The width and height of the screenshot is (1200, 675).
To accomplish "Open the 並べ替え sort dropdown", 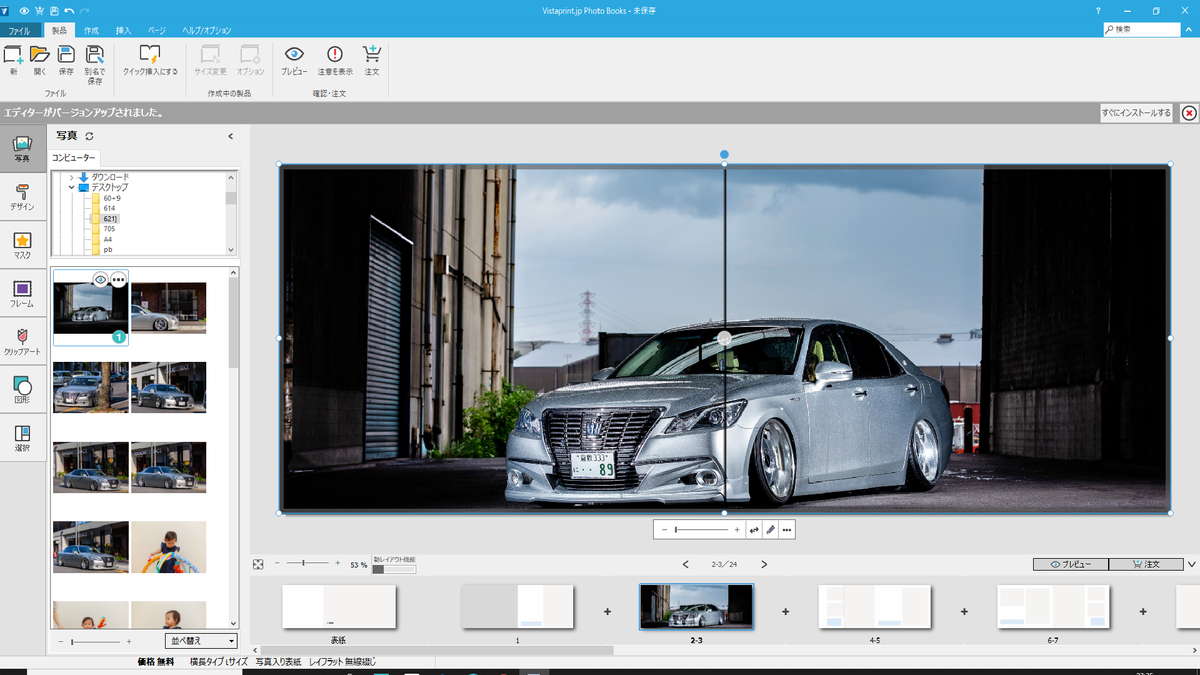I will pyautogui.click(x=201, y=641).
